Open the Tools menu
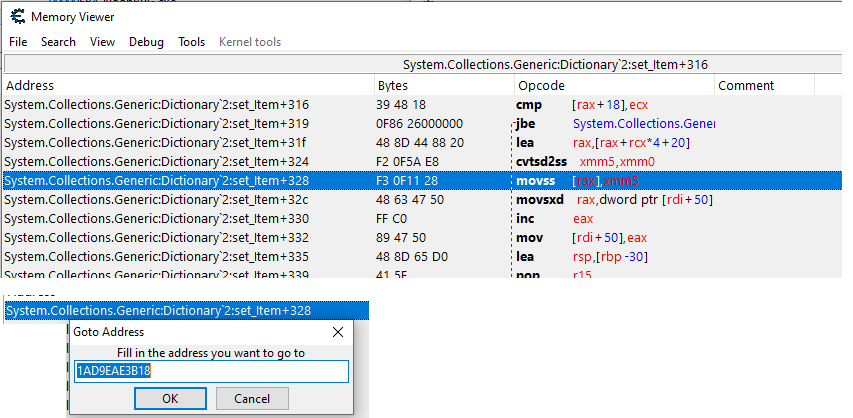Image resolution: width=853 pixels, height=418 pixels. click(x=191, y=42)
